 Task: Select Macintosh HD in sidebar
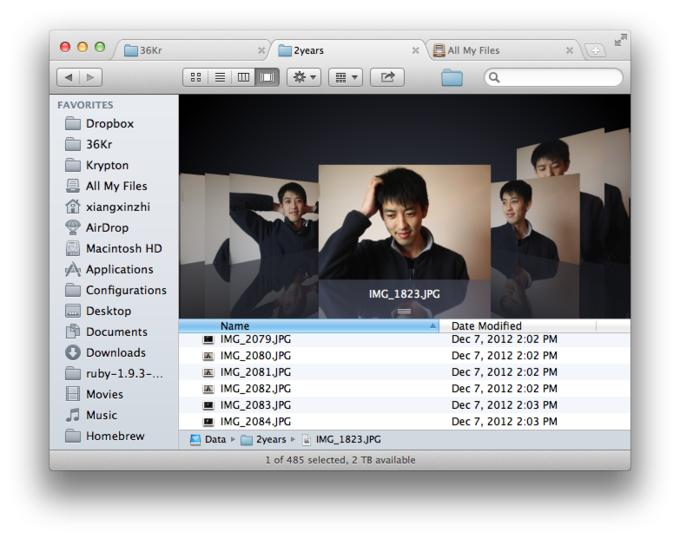click(114, 248)
